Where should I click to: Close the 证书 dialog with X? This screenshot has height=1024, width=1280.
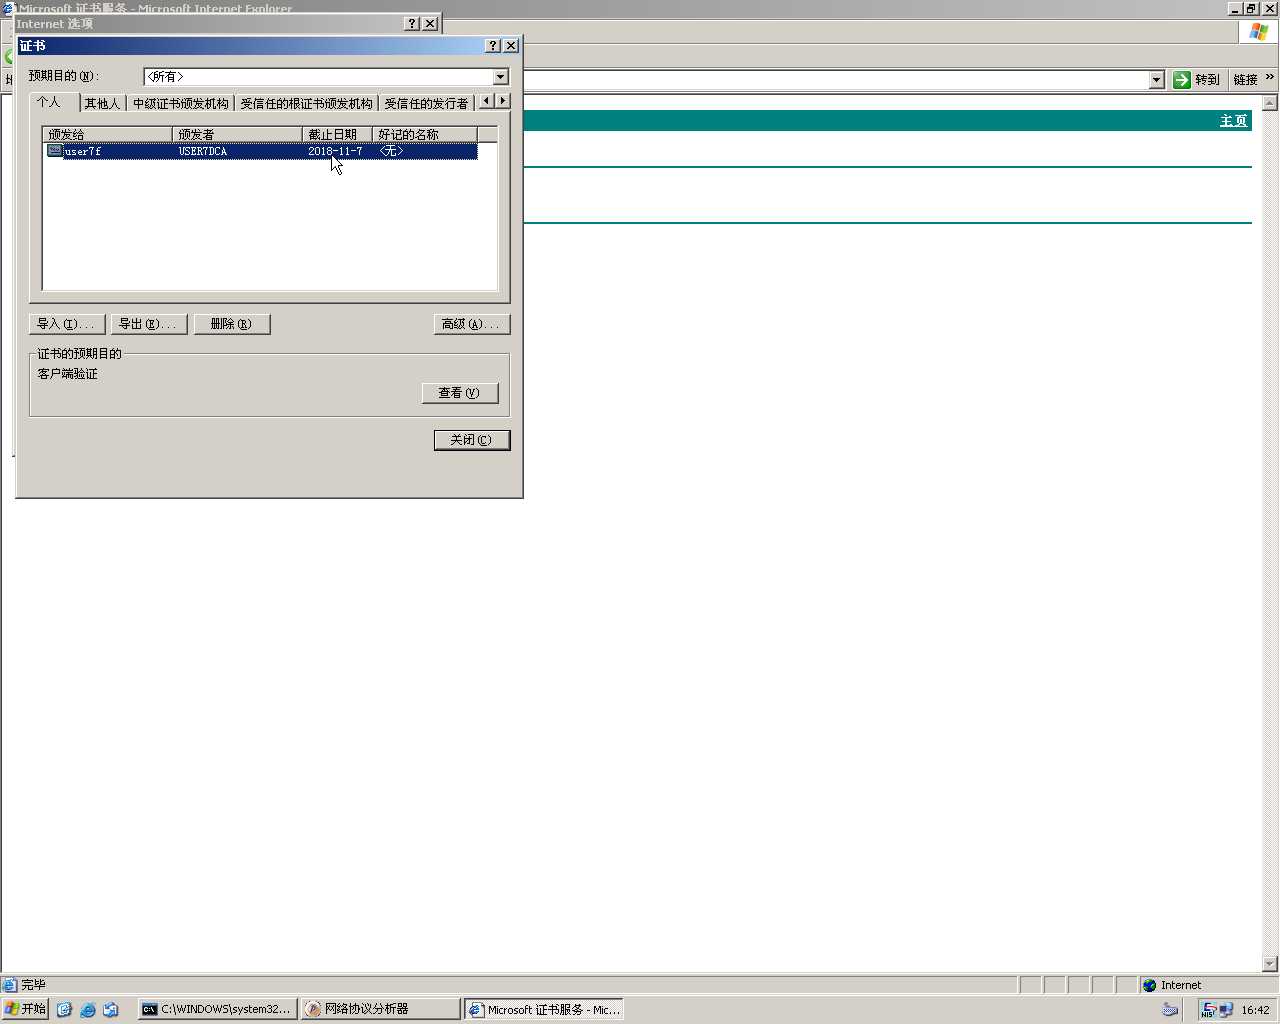coord(511,46)
